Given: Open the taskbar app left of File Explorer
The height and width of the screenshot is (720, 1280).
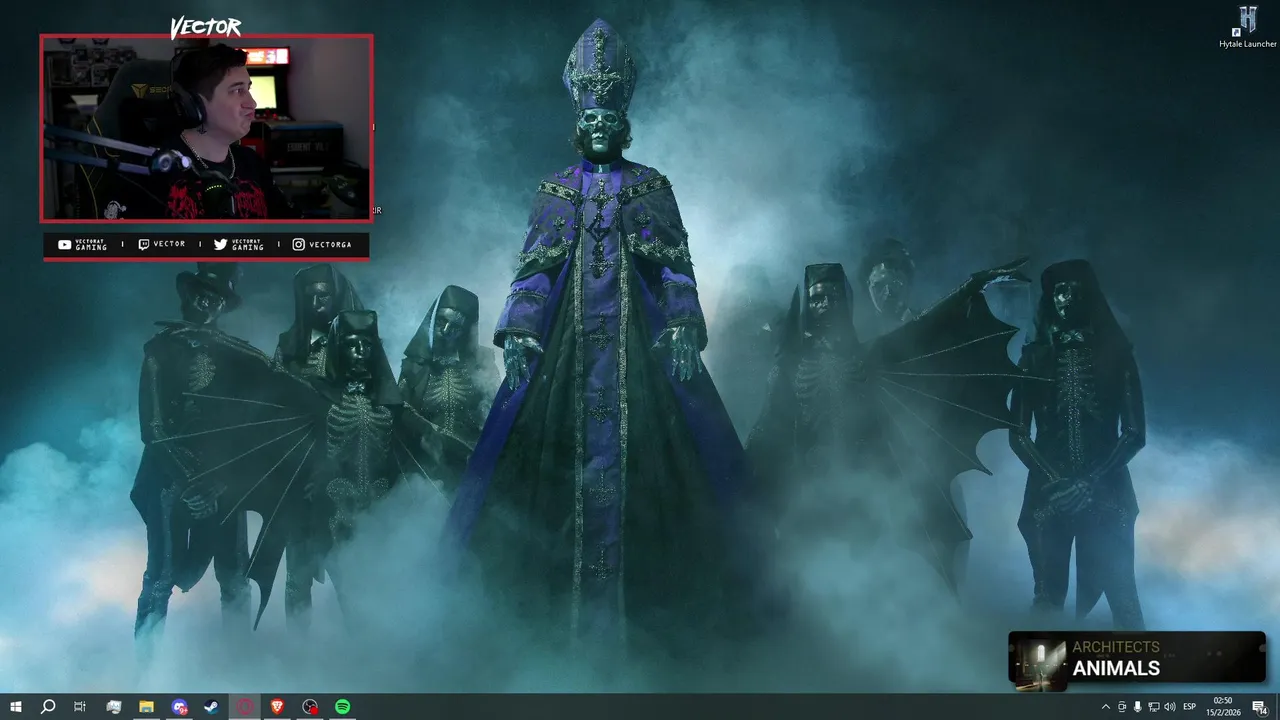Looking at the screenshot, I should click(114, 707).
